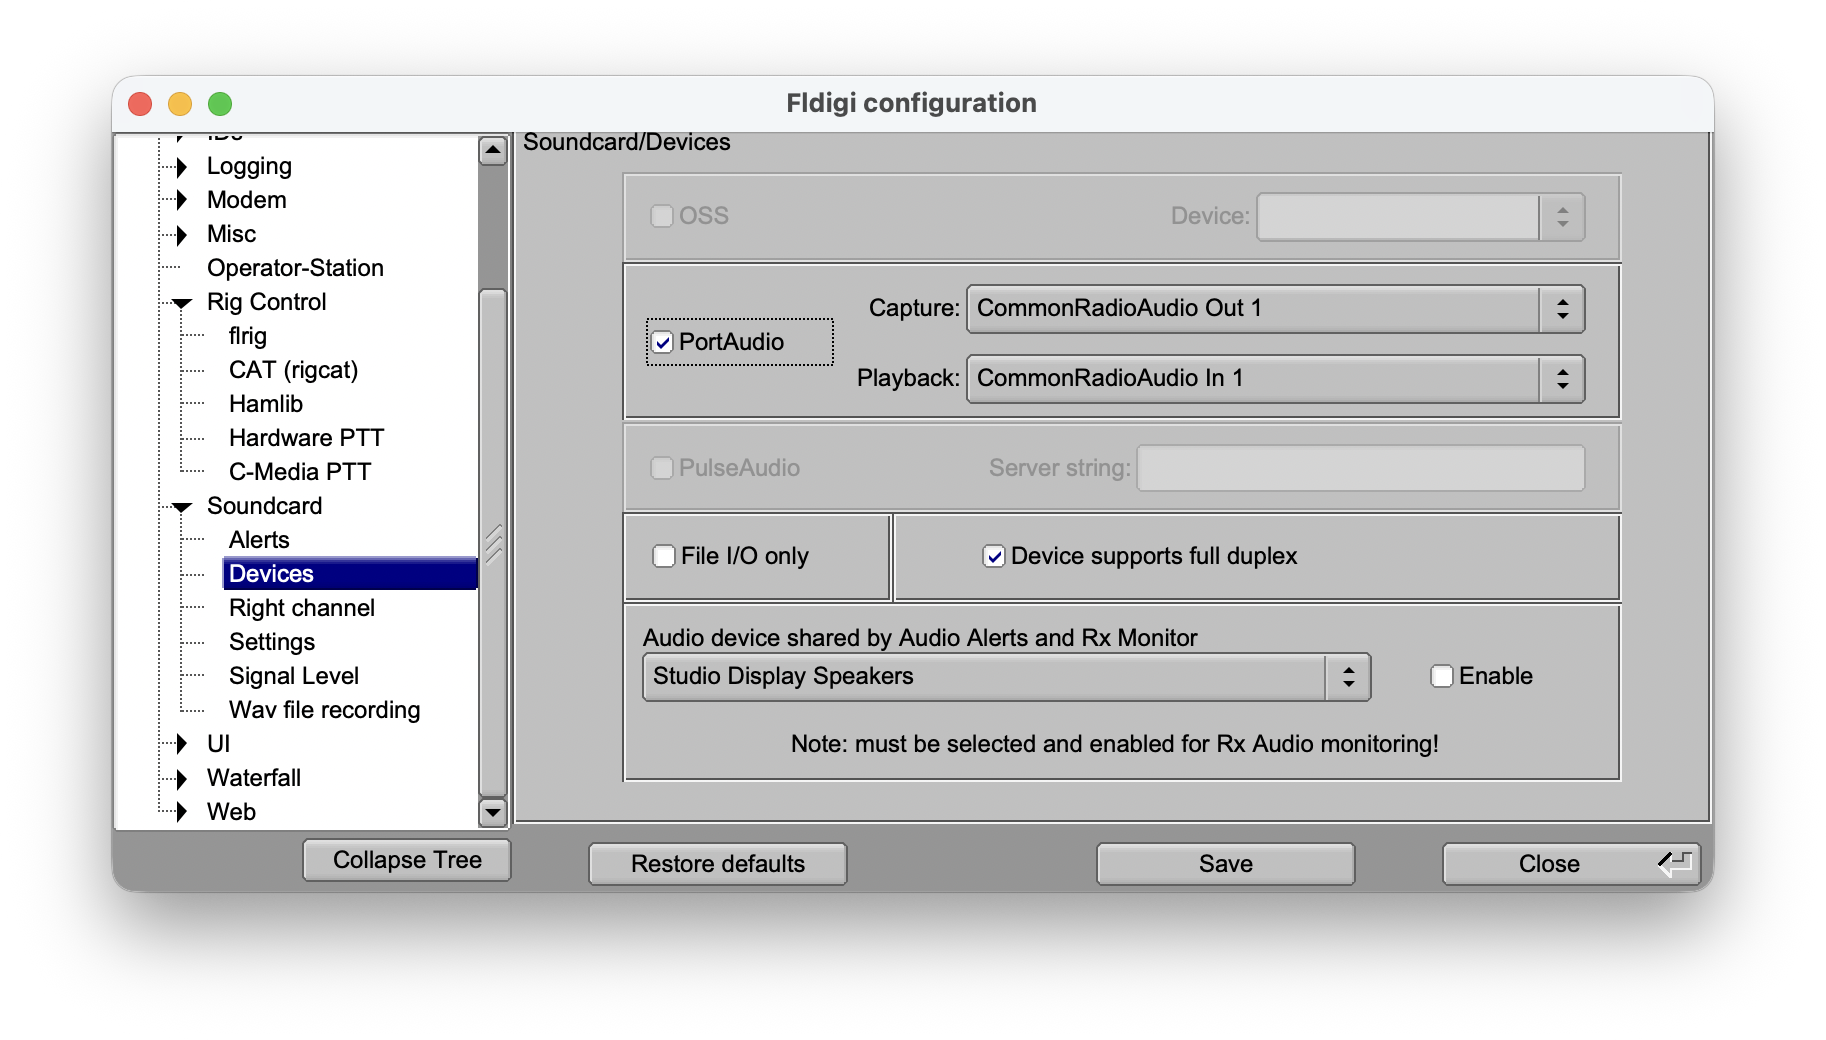This screenshot has width=1826, height=1040.
Task: Click the Save button
Action: [x=1225, y=864]
